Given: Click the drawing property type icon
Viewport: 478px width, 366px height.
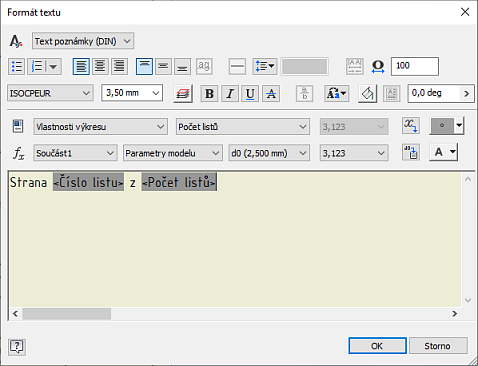Looking at the screenshot, I should coord(18,126).
